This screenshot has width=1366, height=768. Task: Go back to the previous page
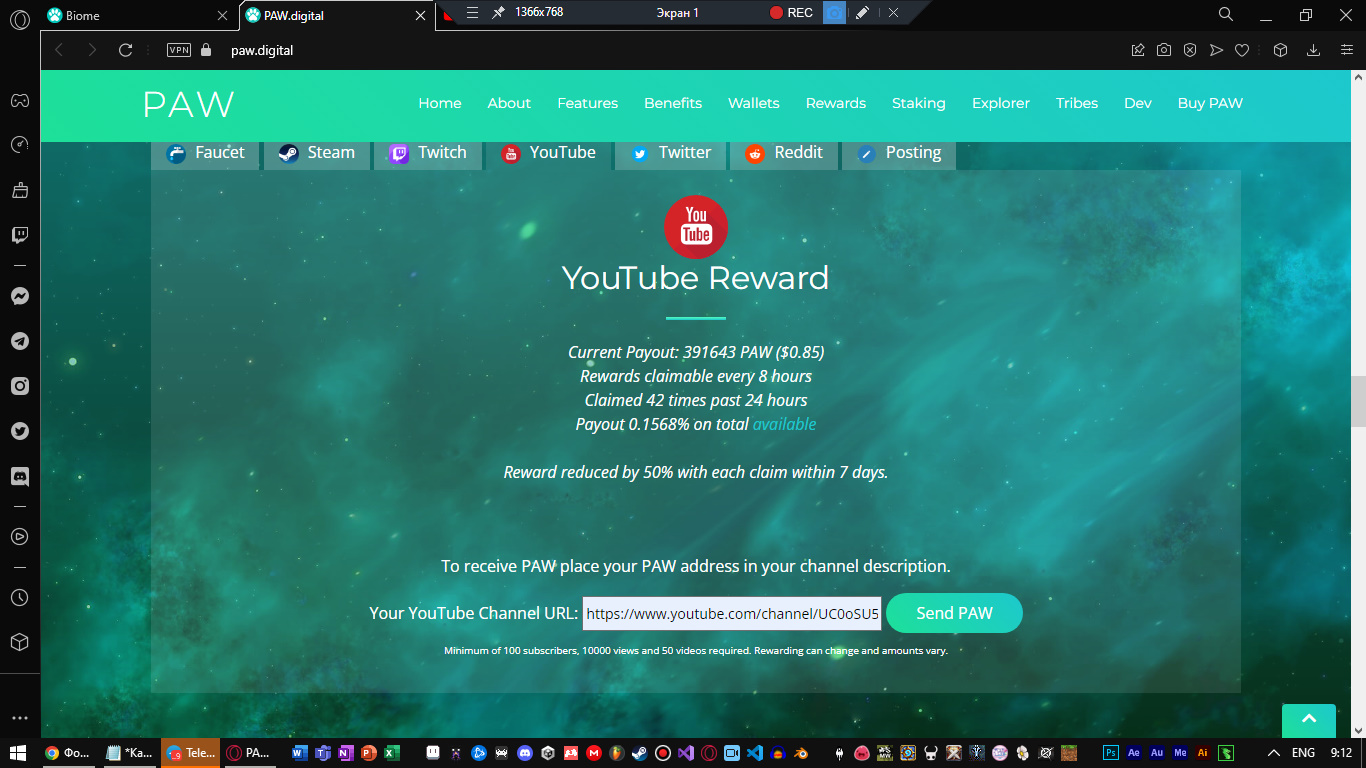pos(59,50)
